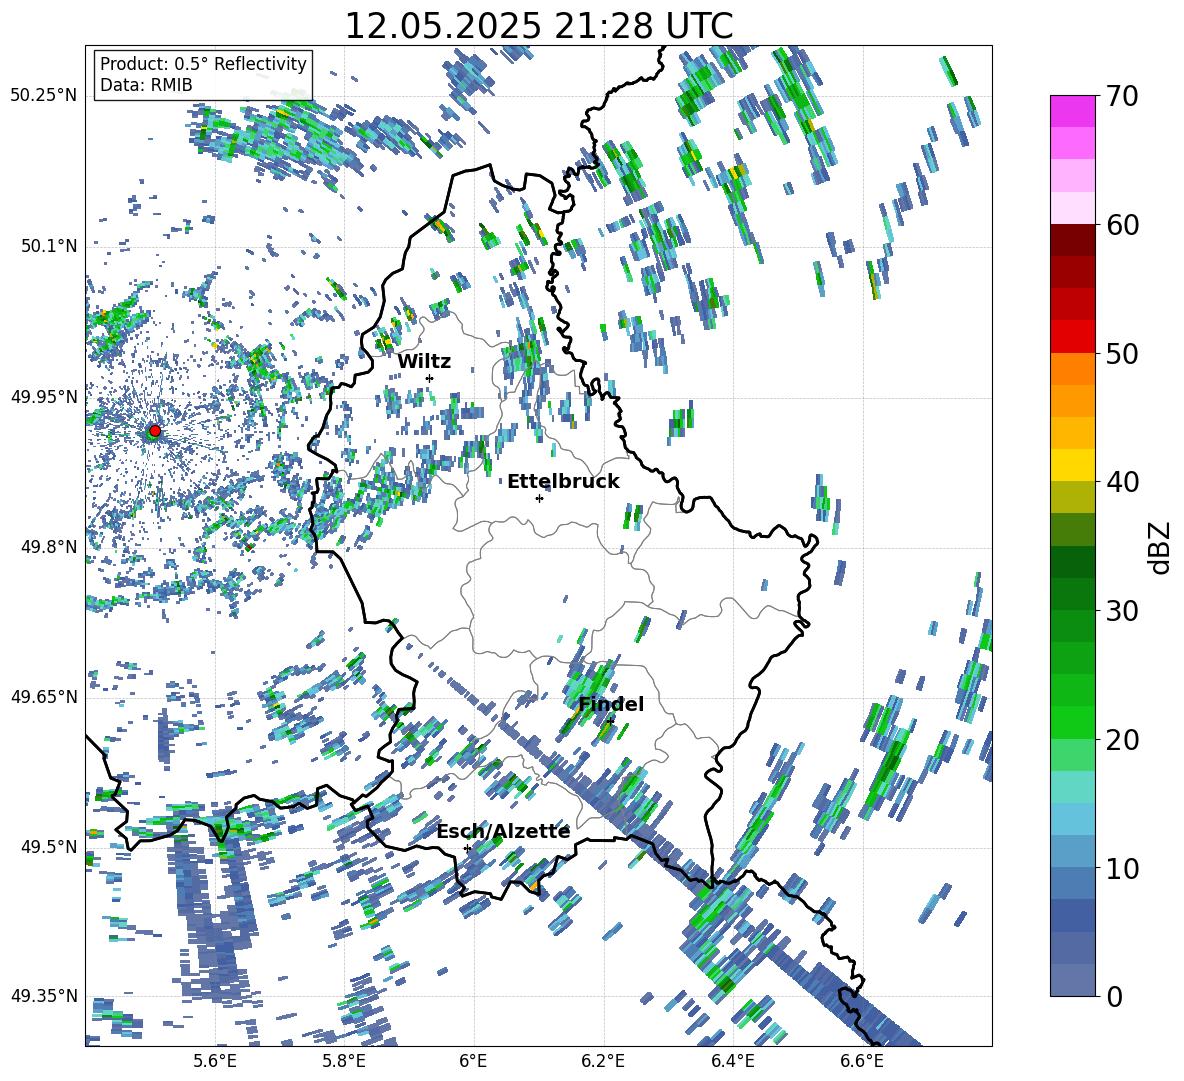Screen dimensions: 1184x1081
Task: Click the 70 colorbar tick label
Action: (1123, 97)
